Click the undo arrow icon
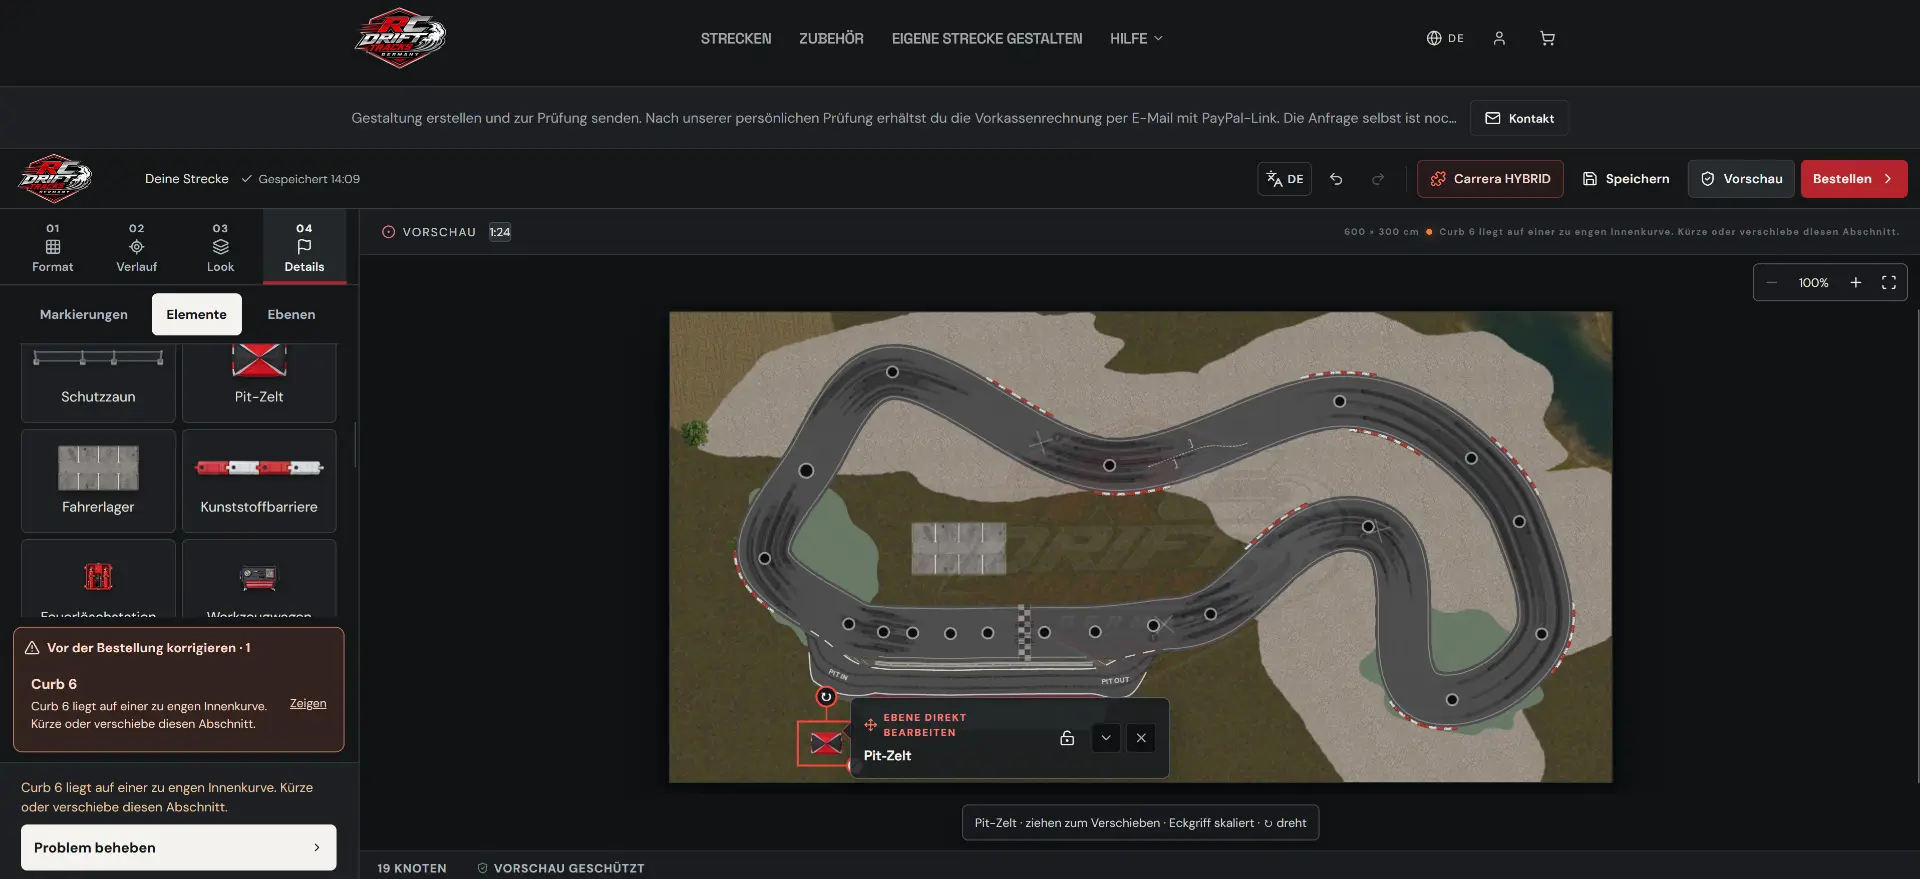 click(1336, 179)
